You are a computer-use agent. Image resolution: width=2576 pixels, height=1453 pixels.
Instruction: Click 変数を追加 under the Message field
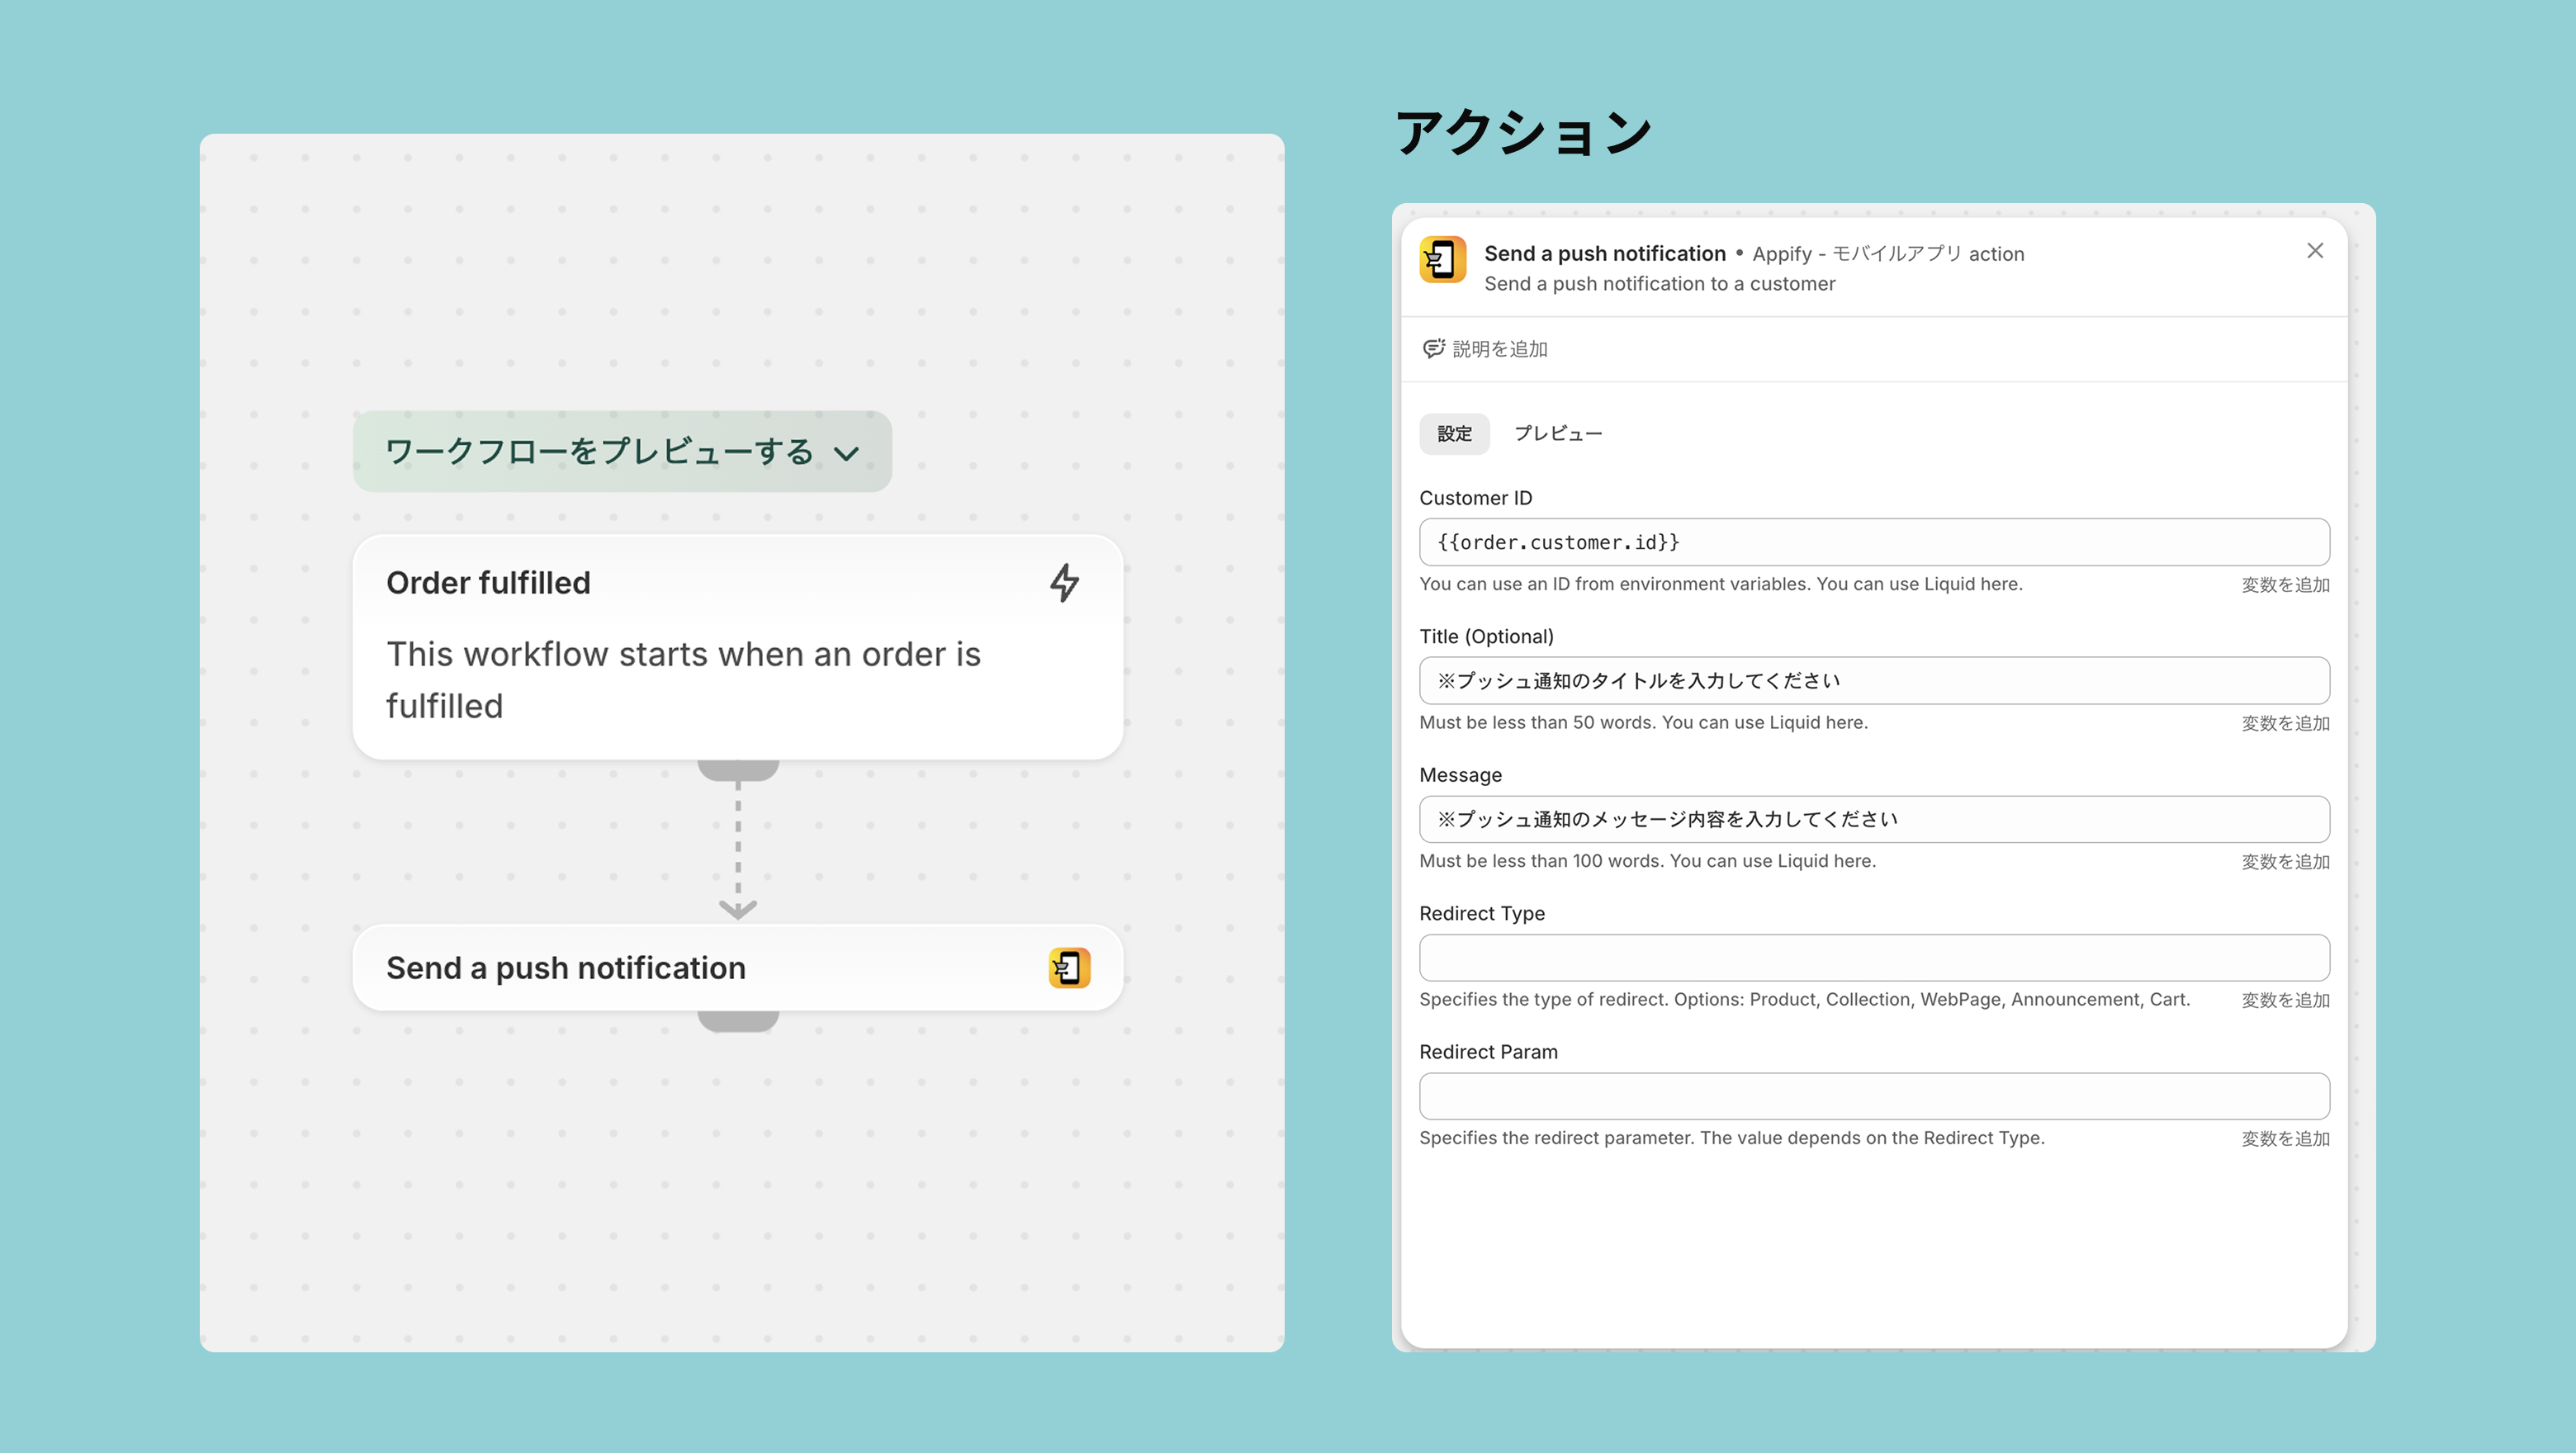[2284, 862]
